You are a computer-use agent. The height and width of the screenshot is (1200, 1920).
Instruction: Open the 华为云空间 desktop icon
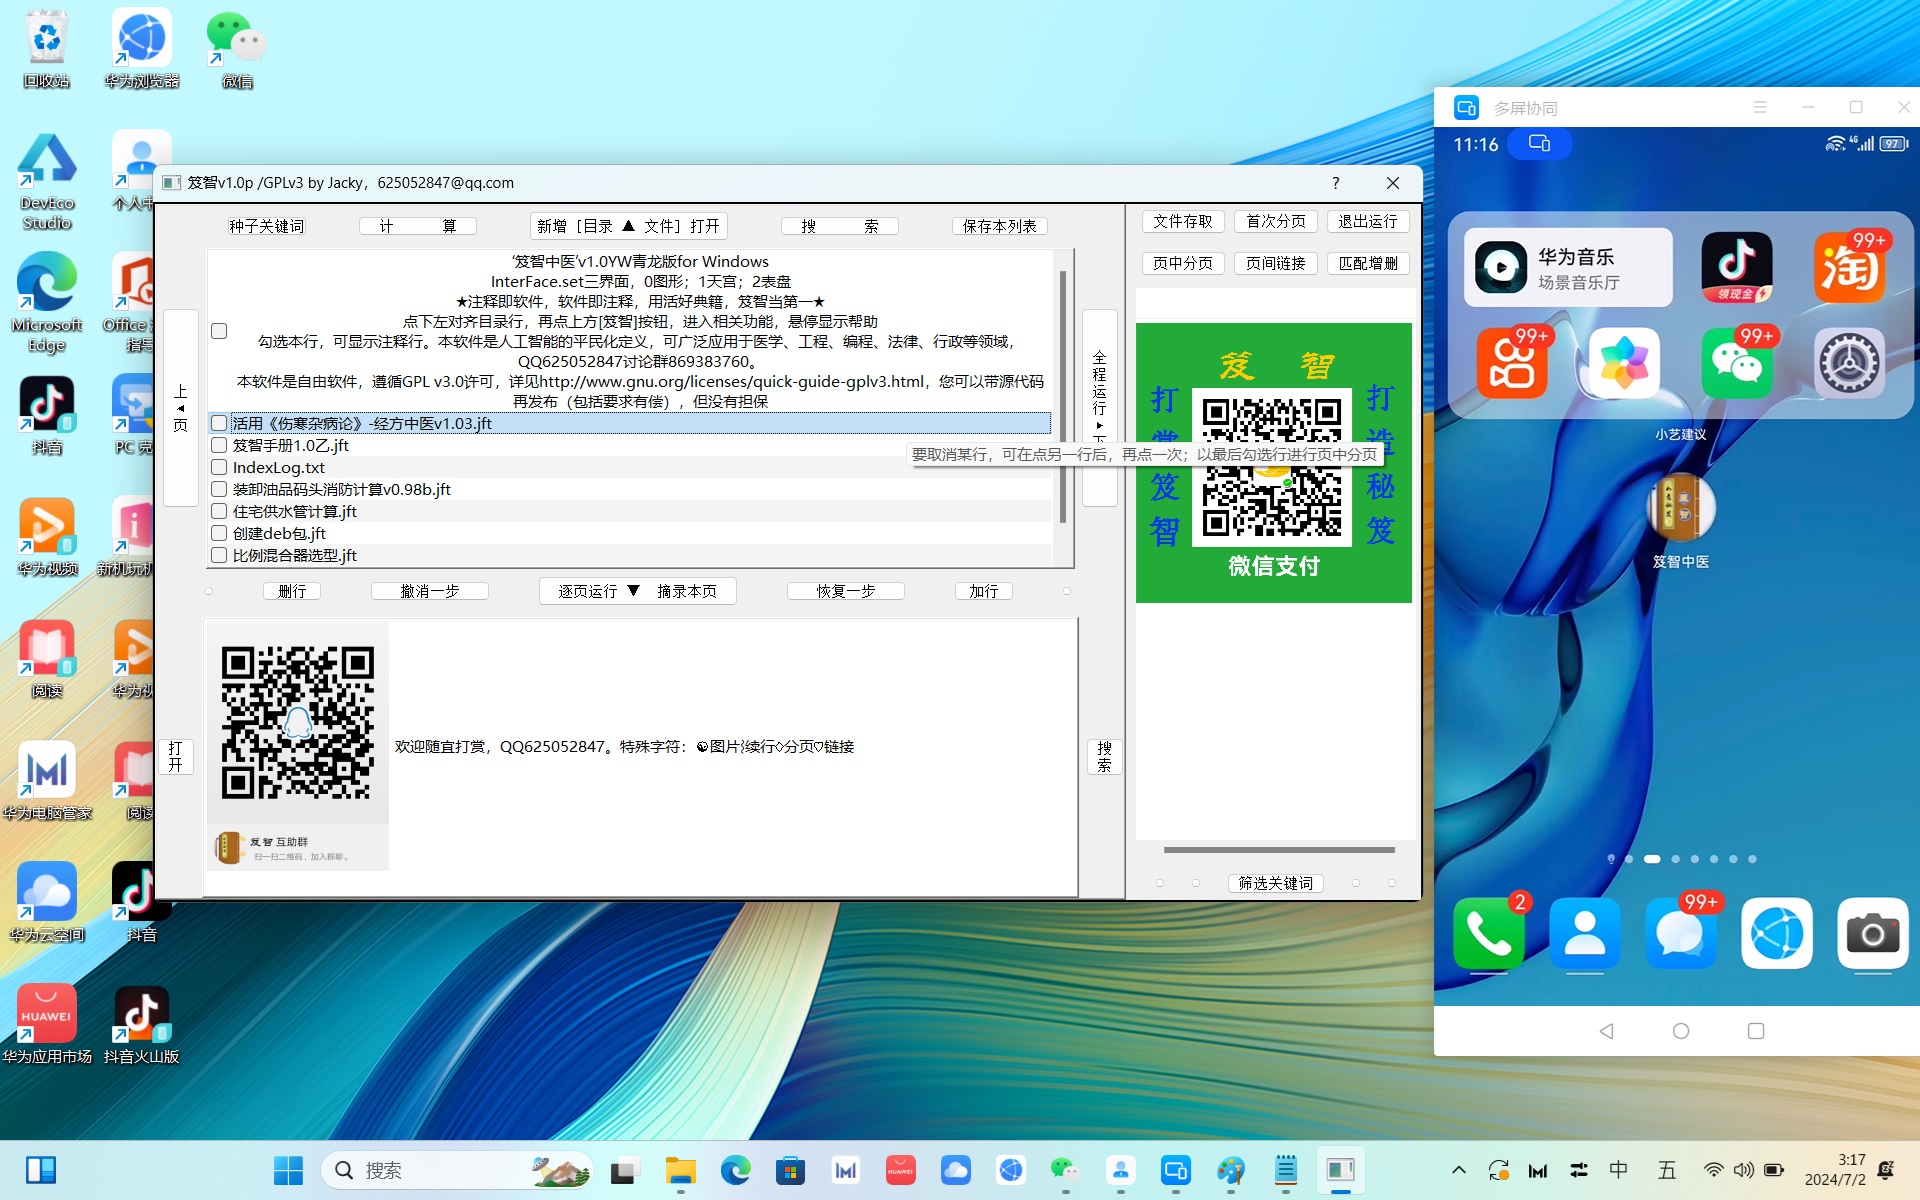46,902
